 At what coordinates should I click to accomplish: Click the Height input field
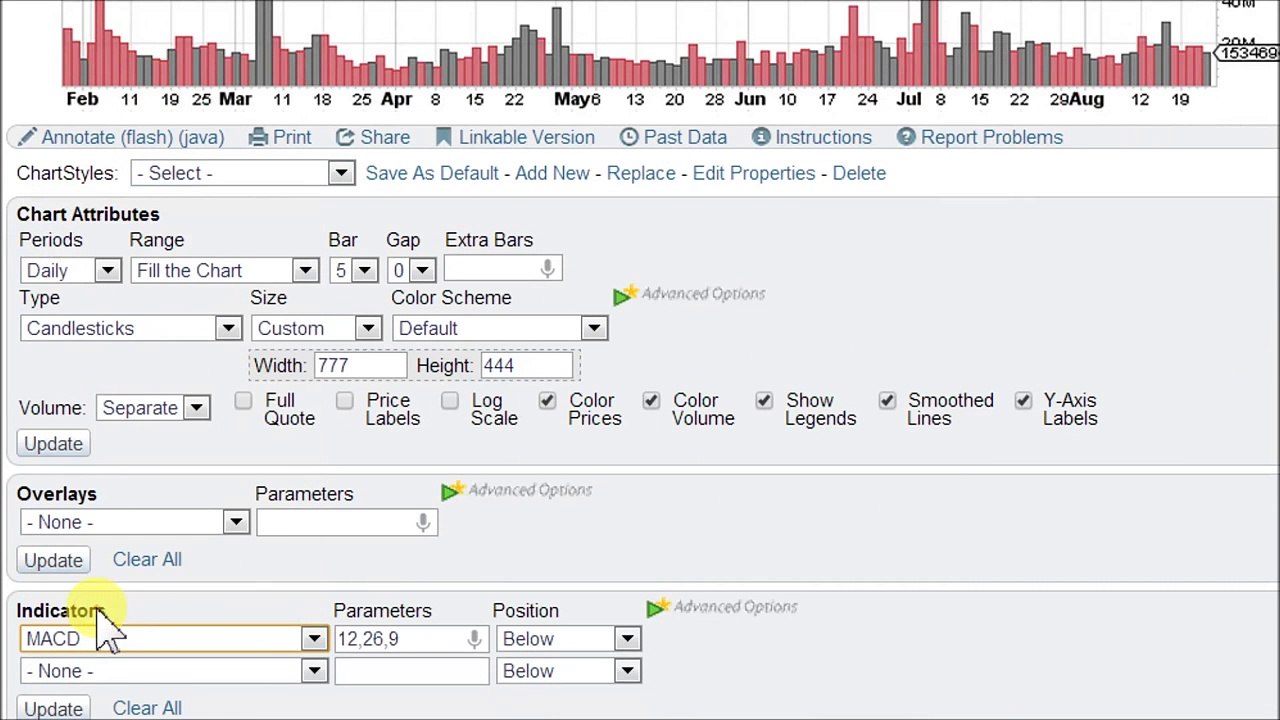[526, 366]
